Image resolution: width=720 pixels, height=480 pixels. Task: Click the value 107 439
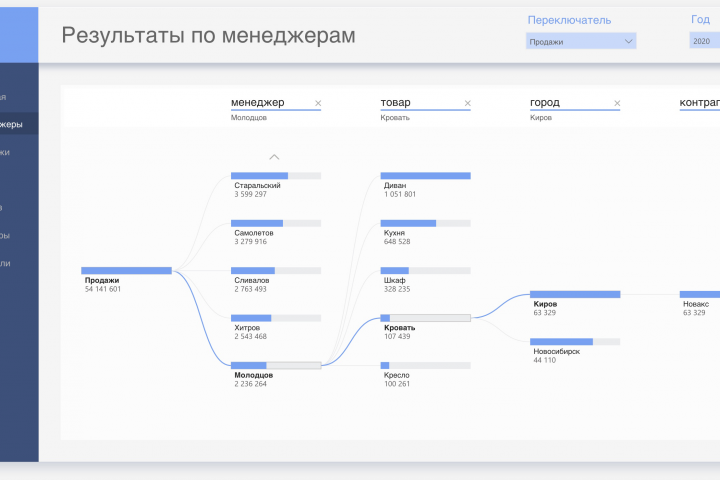click(397, 336)
